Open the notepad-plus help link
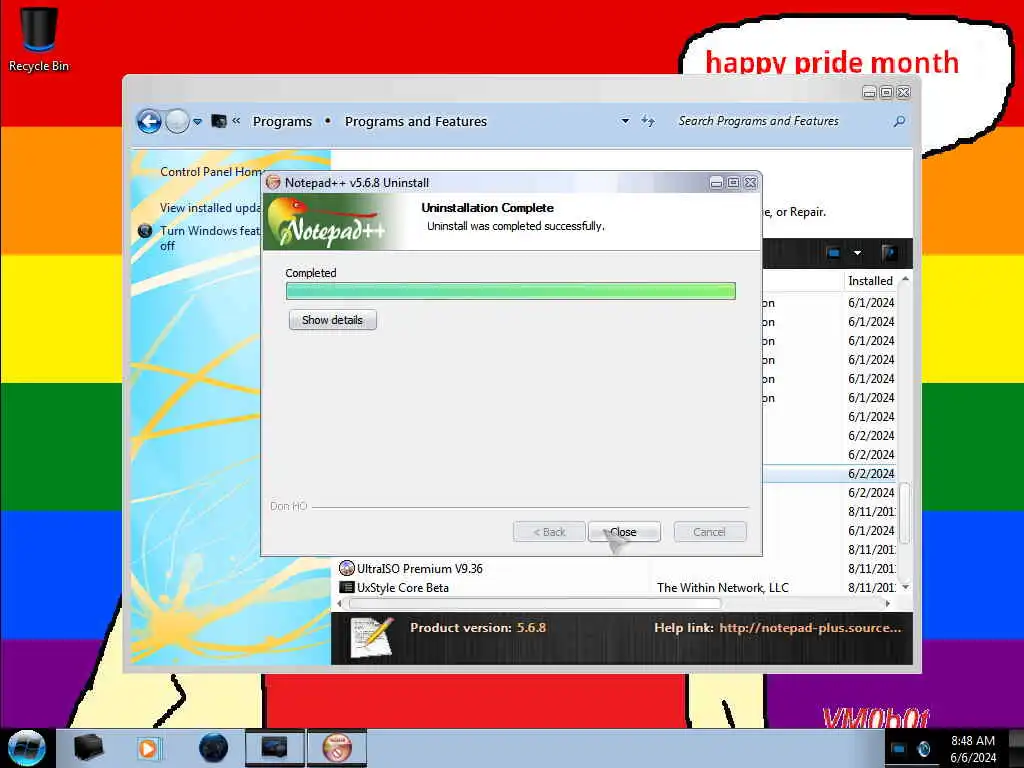Screen dimensions: 1024x768 click(810, 628)
